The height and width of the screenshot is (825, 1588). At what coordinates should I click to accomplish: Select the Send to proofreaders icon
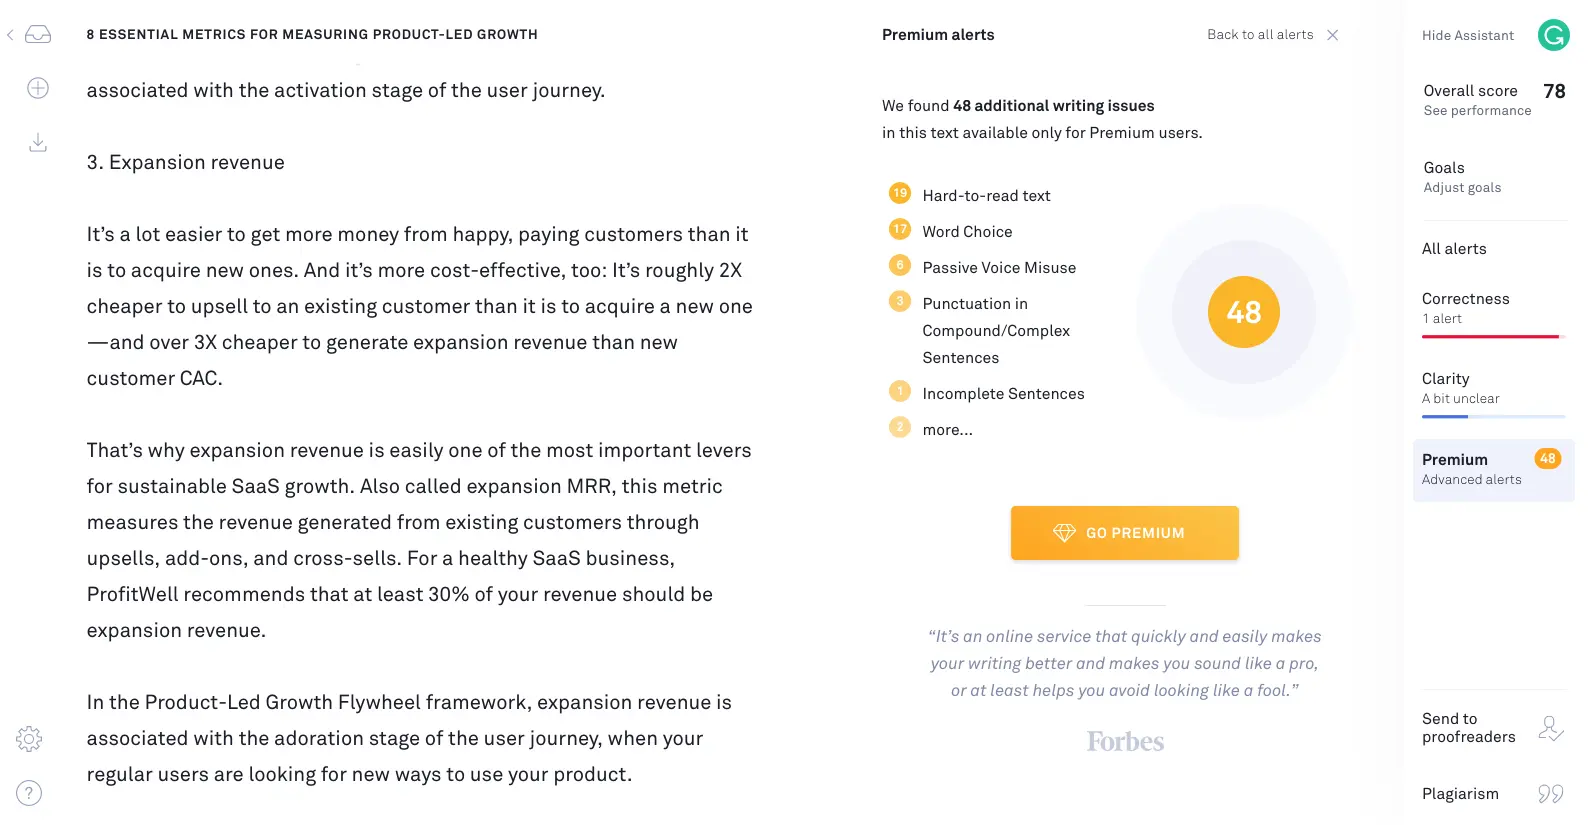tap(1549, 727)
